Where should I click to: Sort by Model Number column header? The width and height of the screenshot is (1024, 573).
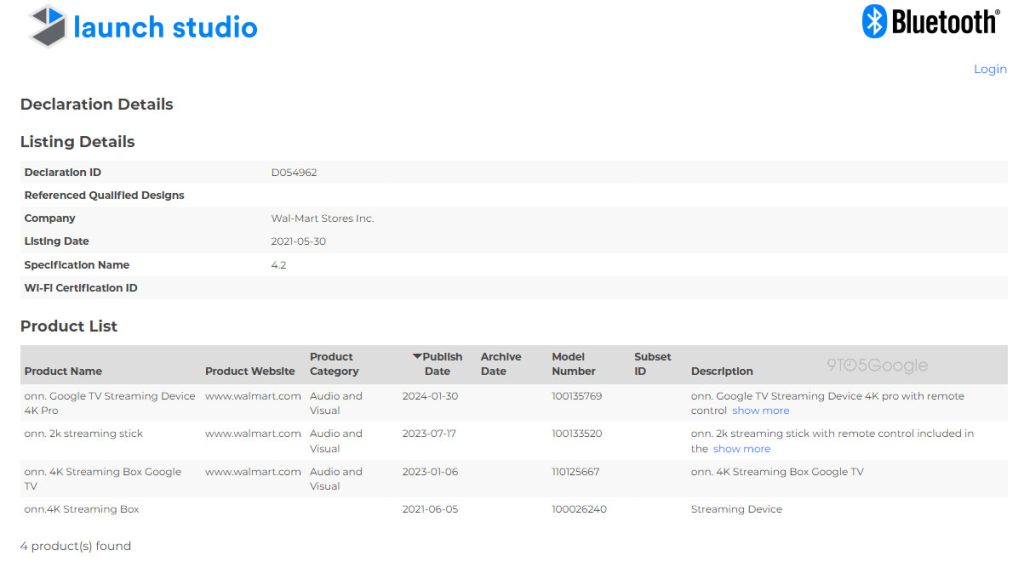coord(573,364)
